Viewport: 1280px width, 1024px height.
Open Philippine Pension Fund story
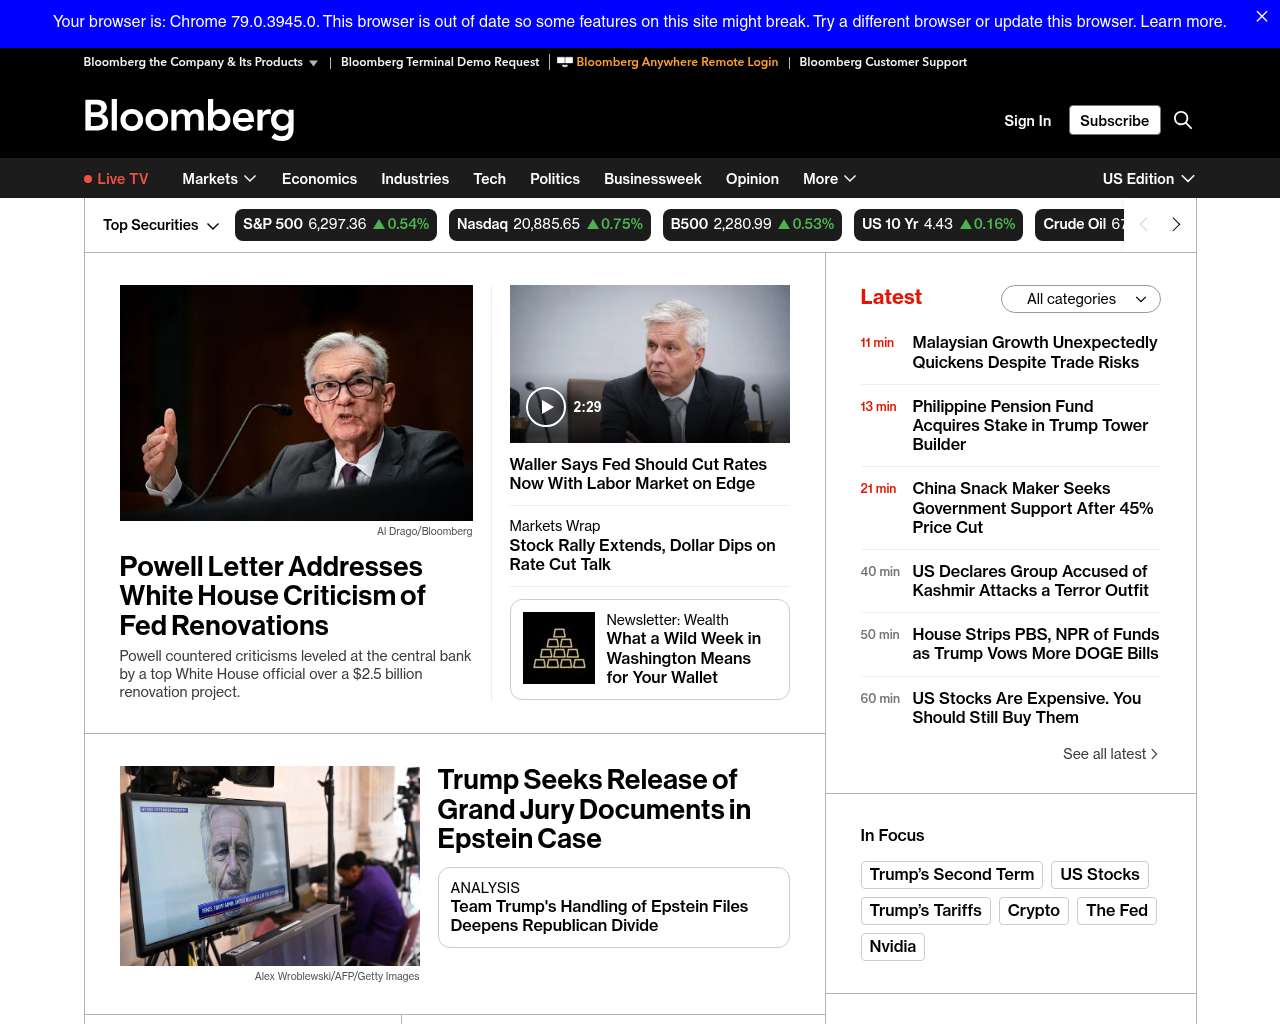[x=1030, y=425]
